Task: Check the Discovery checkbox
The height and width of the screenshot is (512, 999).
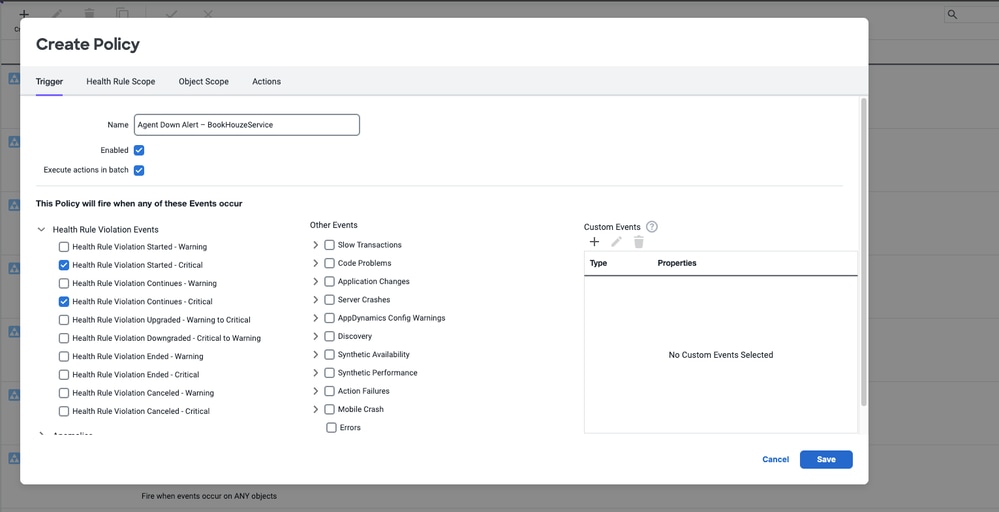Action: (x=329, y=336)
